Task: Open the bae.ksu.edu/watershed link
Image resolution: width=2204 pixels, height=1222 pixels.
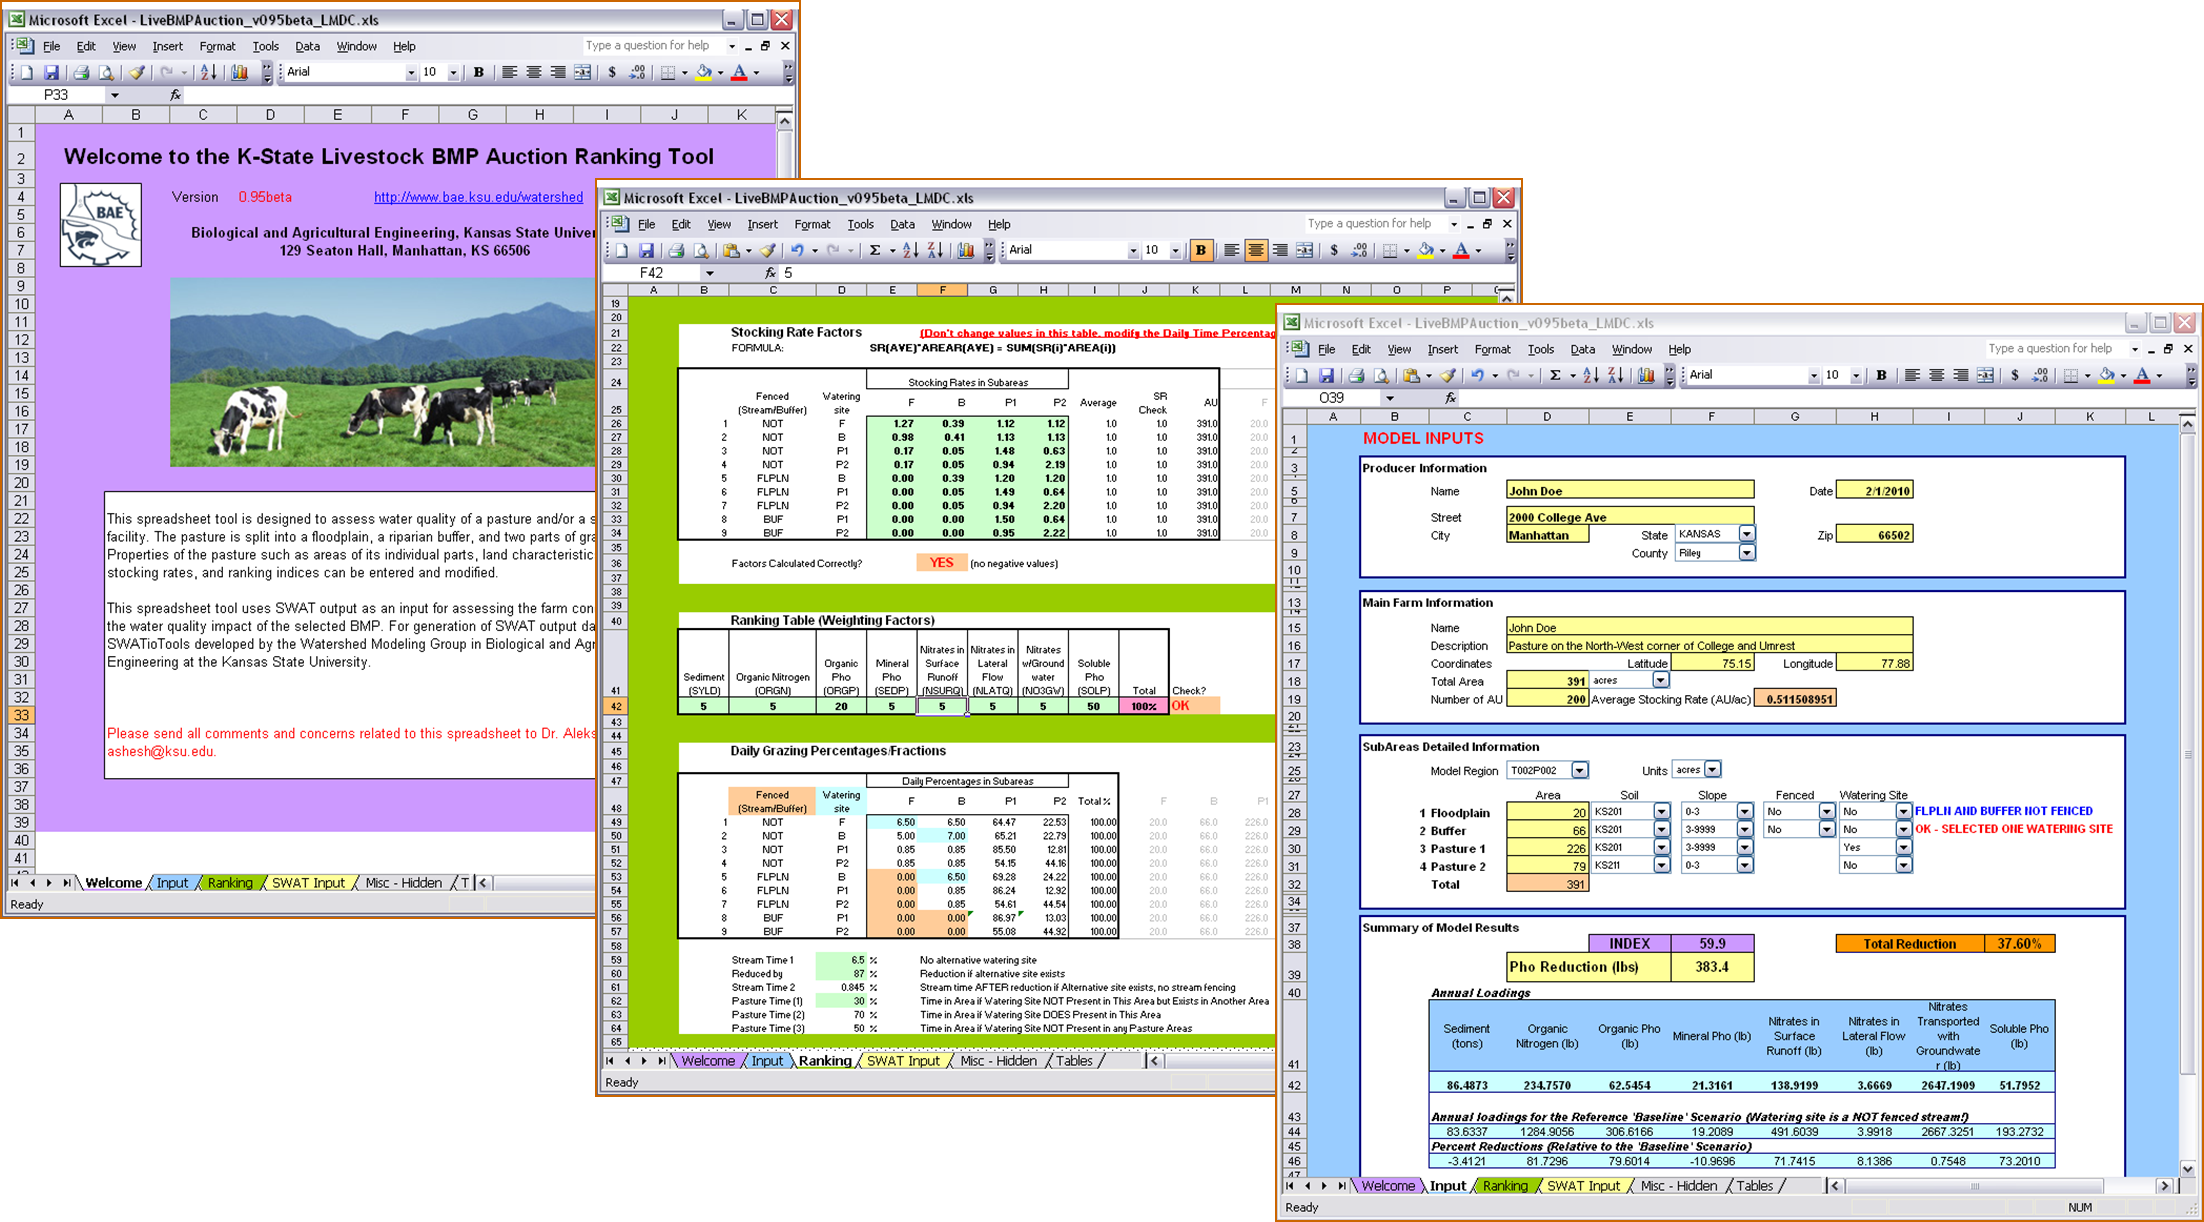Action: tap(478, 198)
